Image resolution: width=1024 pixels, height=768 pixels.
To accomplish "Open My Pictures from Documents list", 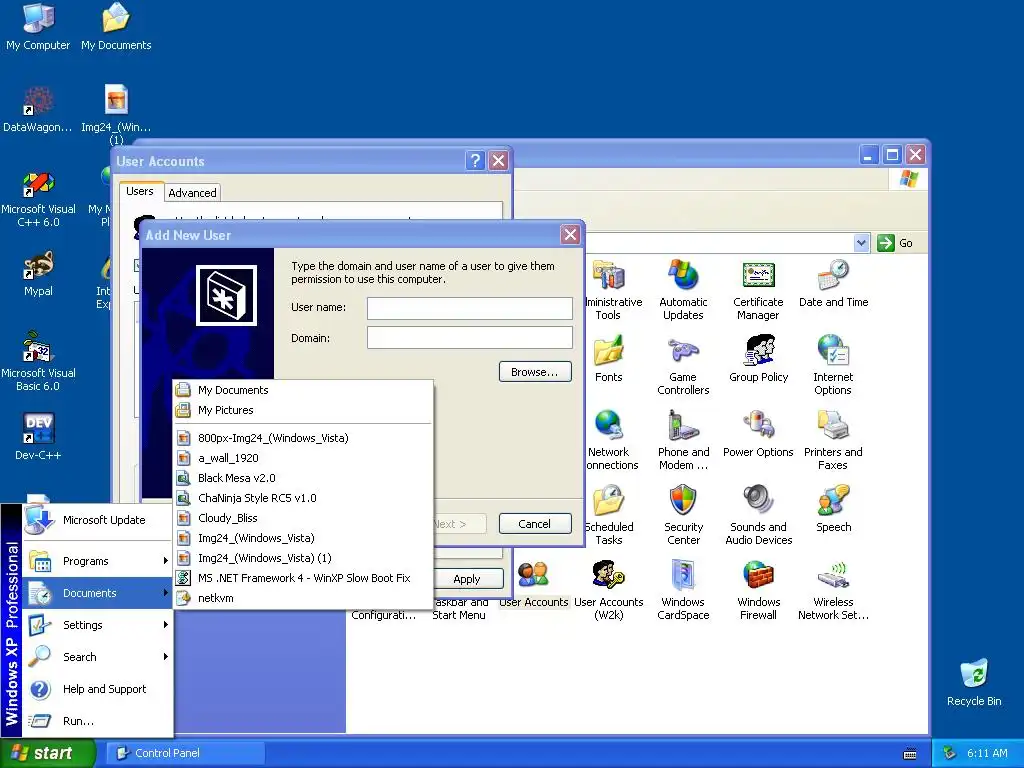I will coord(303,410).
